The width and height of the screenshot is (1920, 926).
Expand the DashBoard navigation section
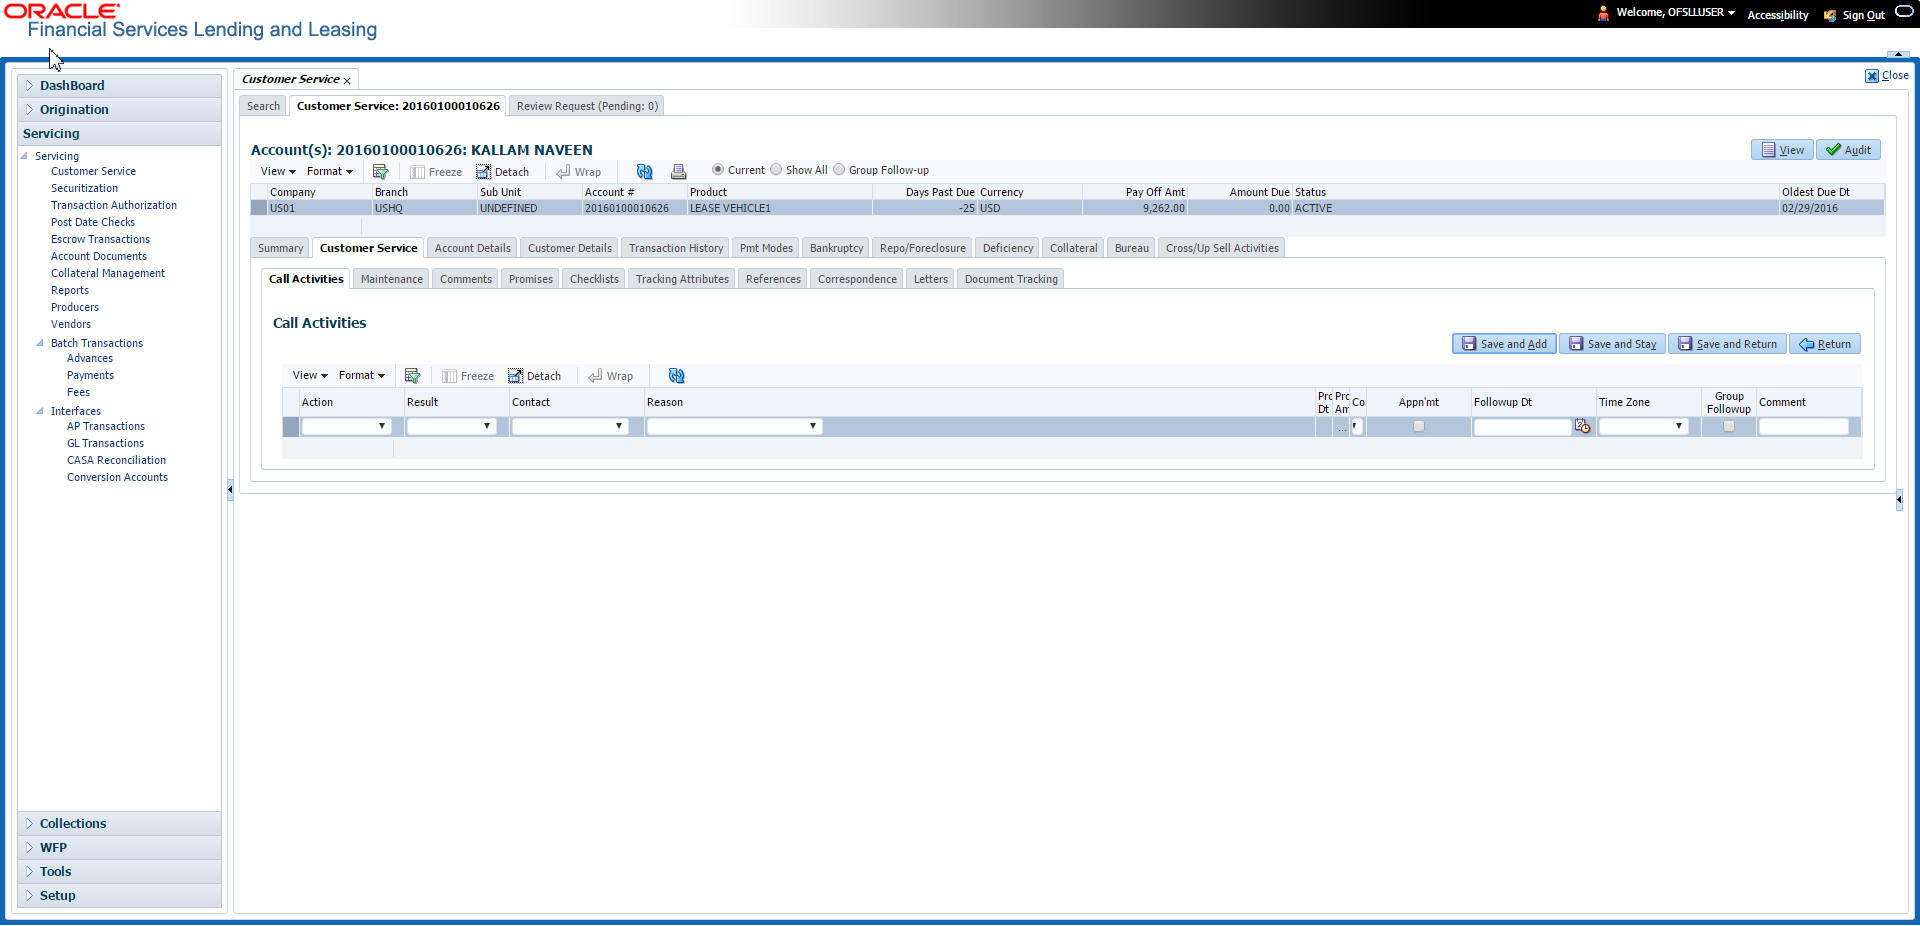(x=120, y=86)
